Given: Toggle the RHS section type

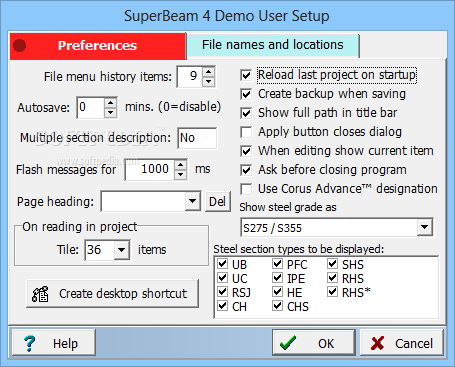Looking at the screenshot, I should (x=332, y=278).
